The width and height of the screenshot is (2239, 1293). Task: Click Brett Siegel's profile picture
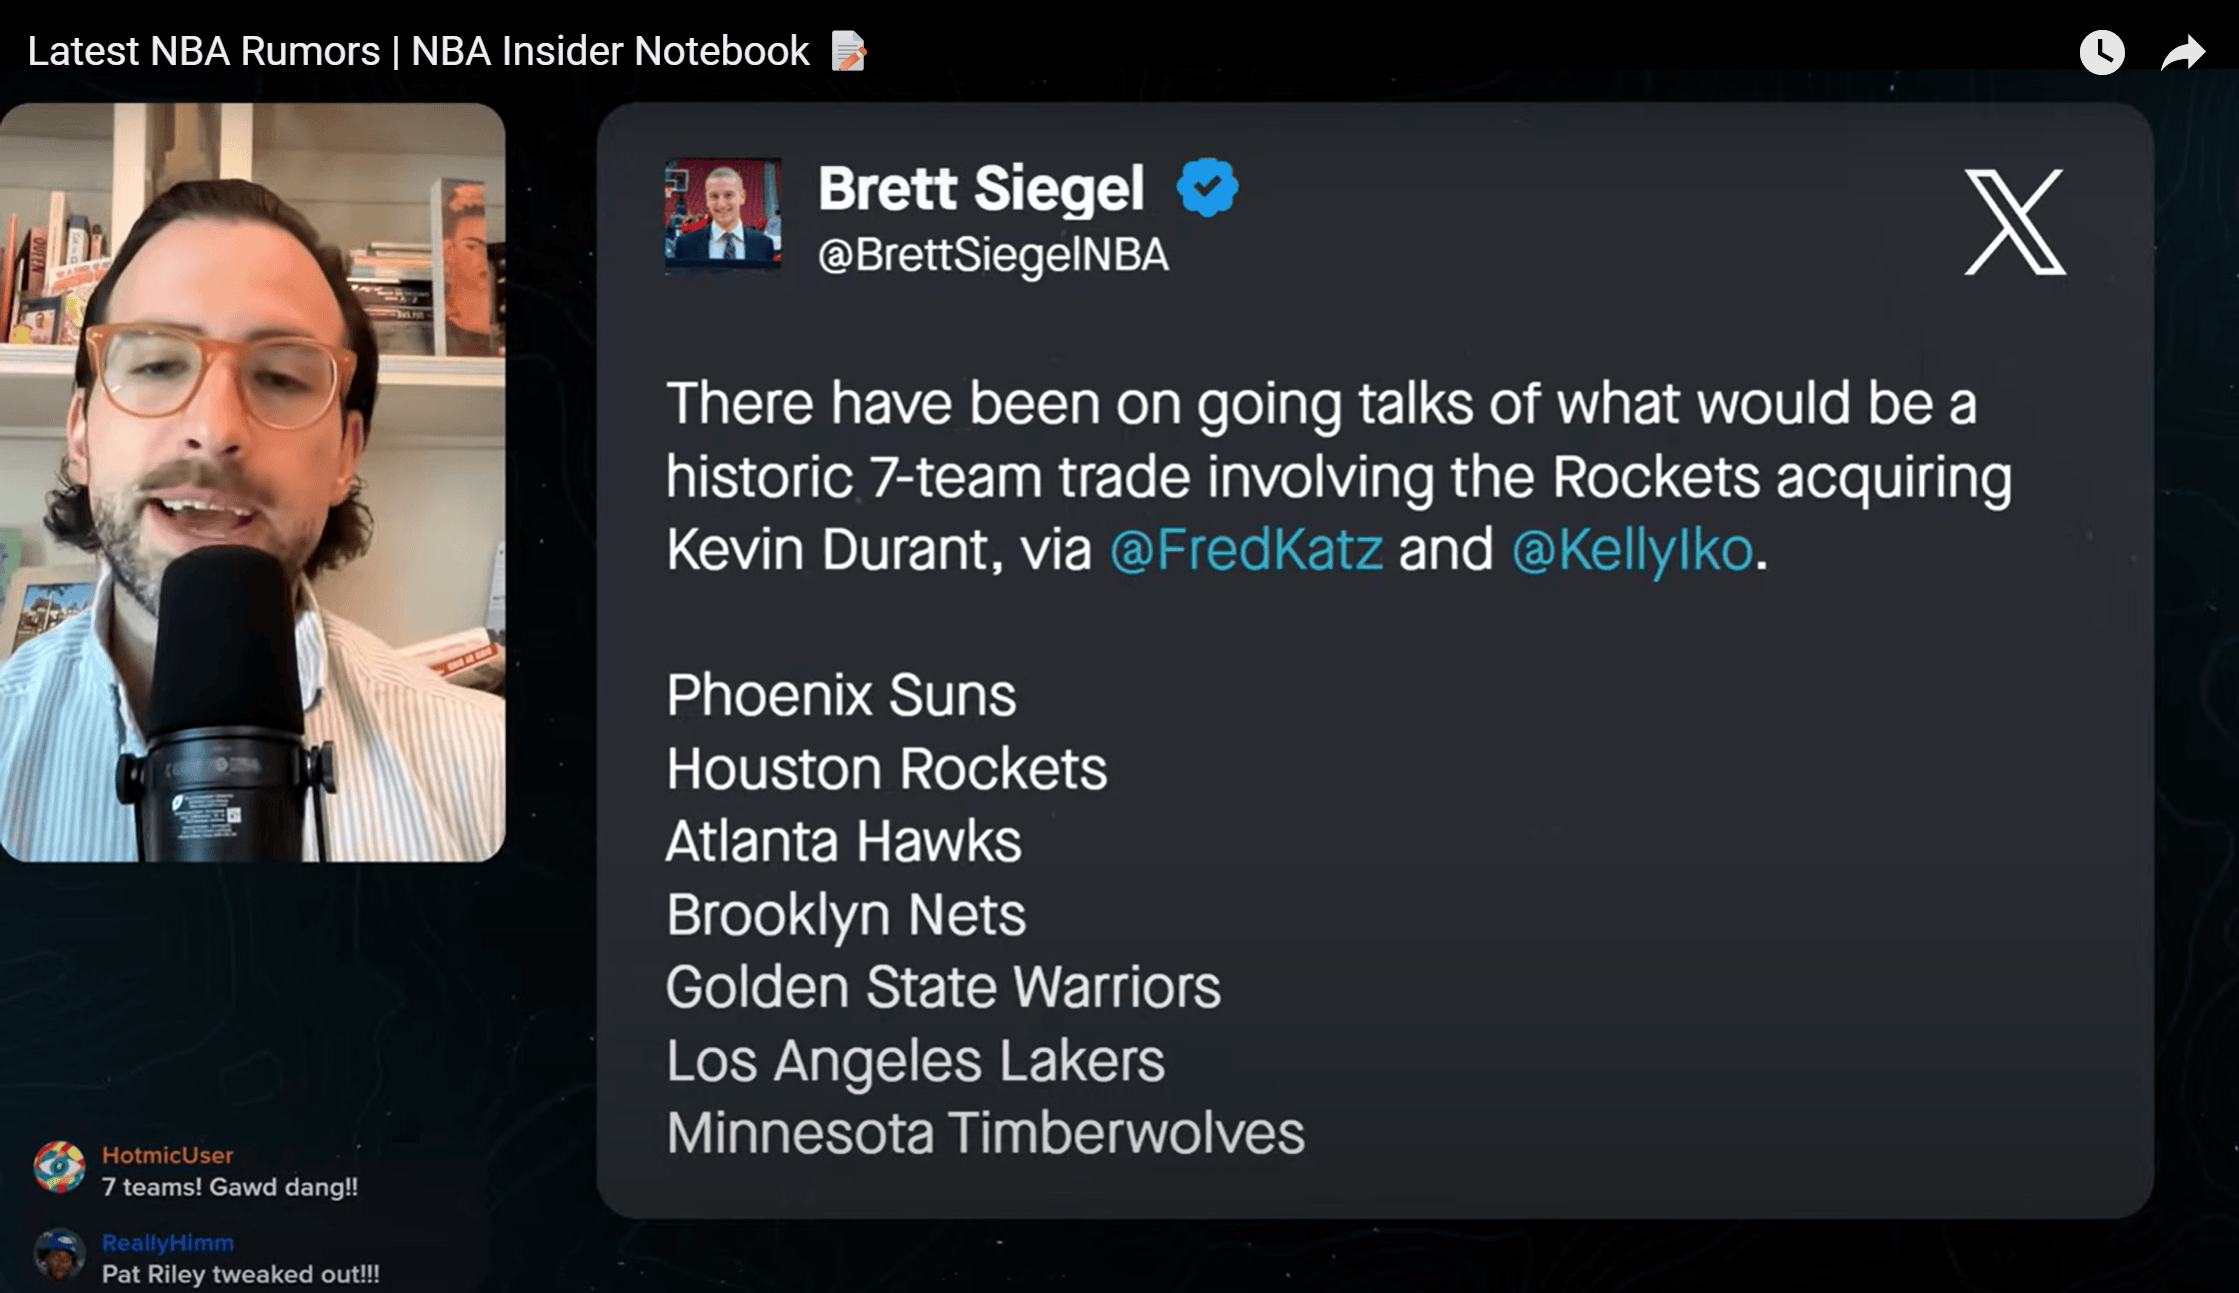tap(723, 214)
